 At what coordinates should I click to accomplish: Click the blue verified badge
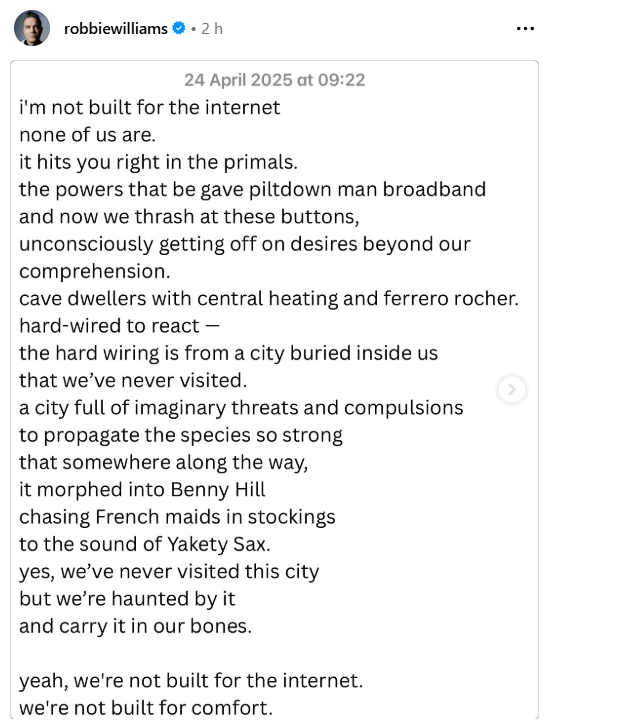pyautogui.click(x=178, y=28)
